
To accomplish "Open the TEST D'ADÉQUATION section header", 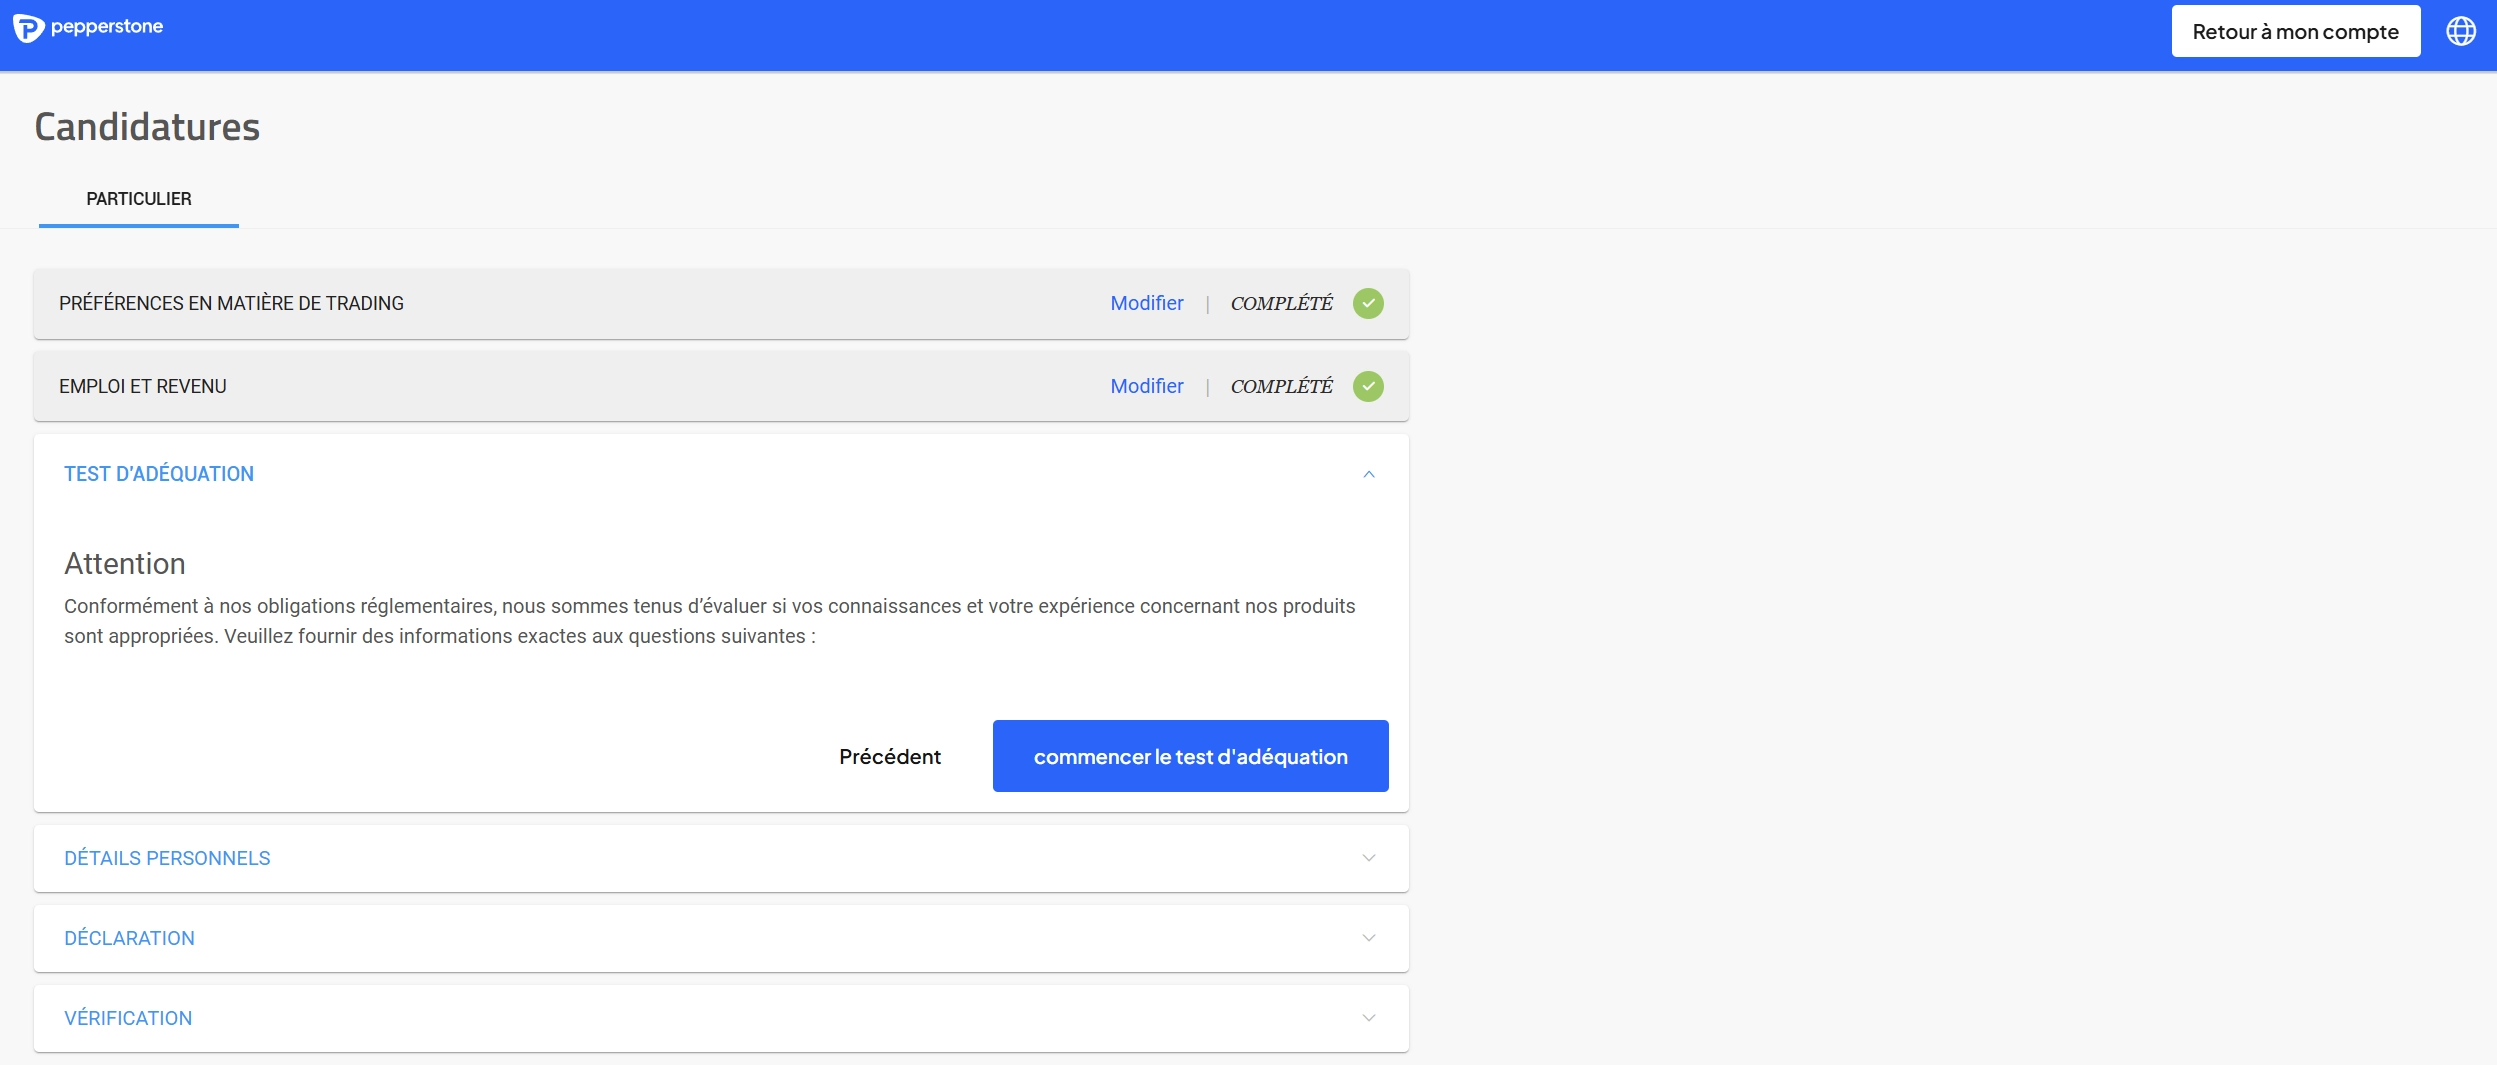I will pyautogui.click(x=159, y=474).
